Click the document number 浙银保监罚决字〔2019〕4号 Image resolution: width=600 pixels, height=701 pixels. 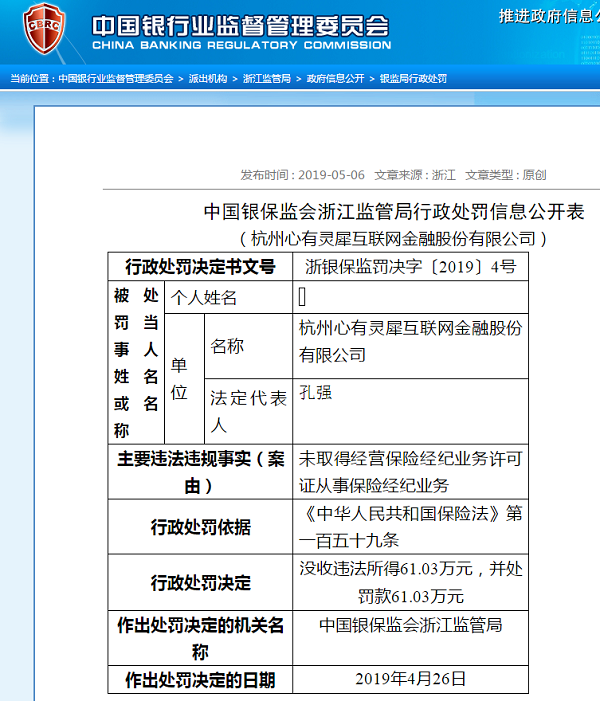point(410,266)
